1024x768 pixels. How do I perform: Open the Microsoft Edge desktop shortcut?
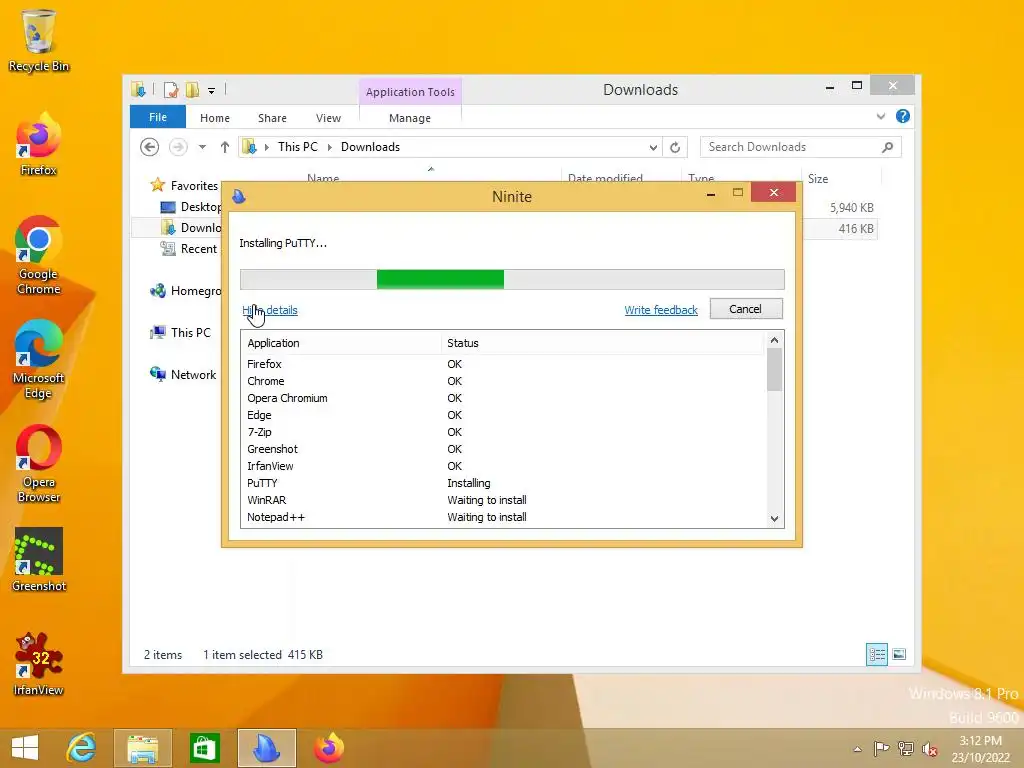[x=39, y=359]
